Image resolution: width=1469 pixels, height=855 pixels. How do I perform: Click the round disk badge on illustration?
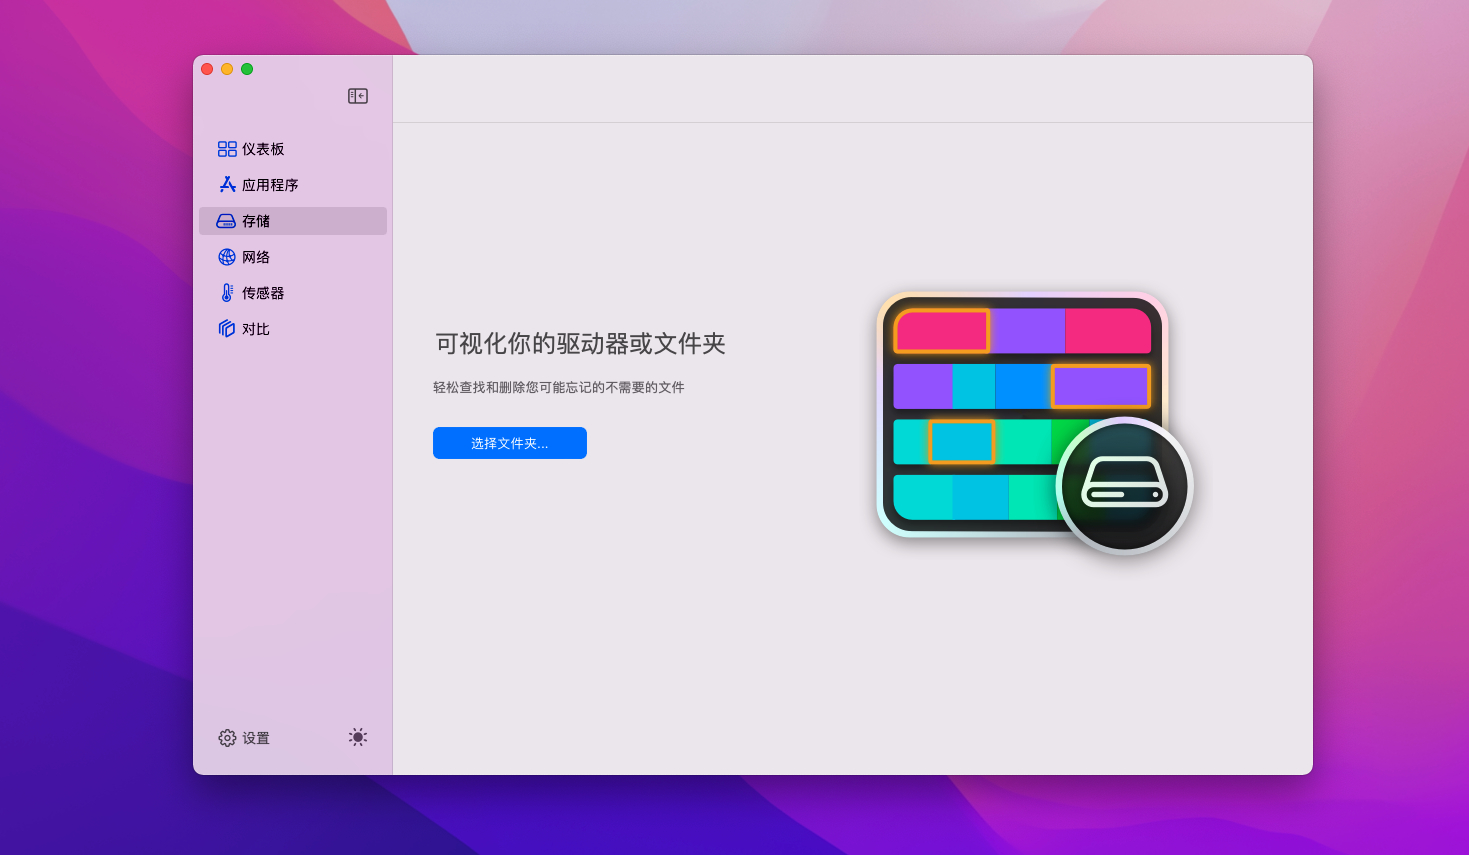[1124, 486]
